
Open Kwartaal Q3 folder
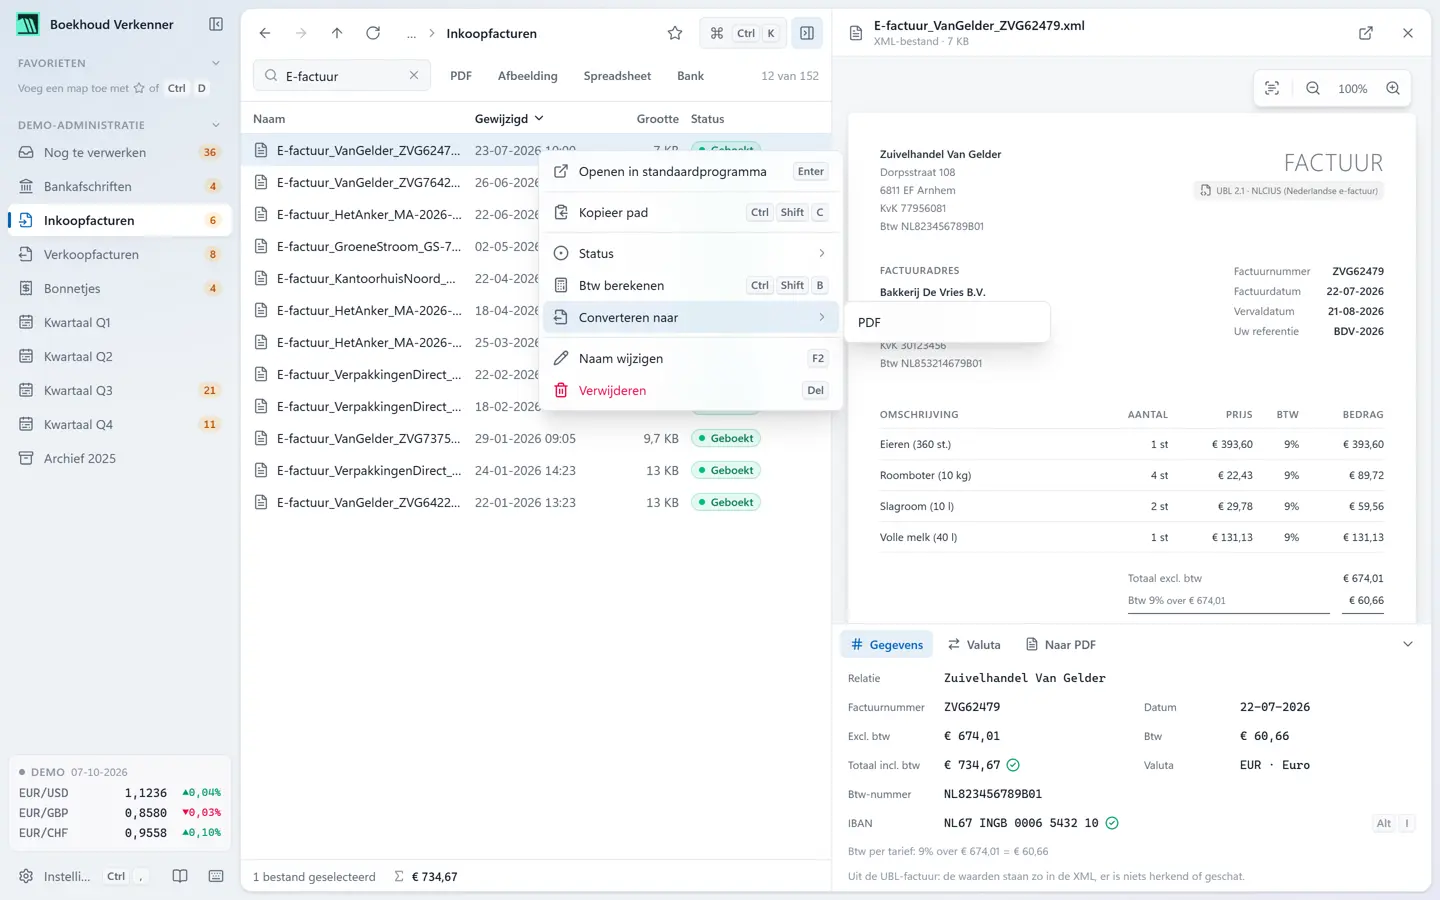point(120,390)
